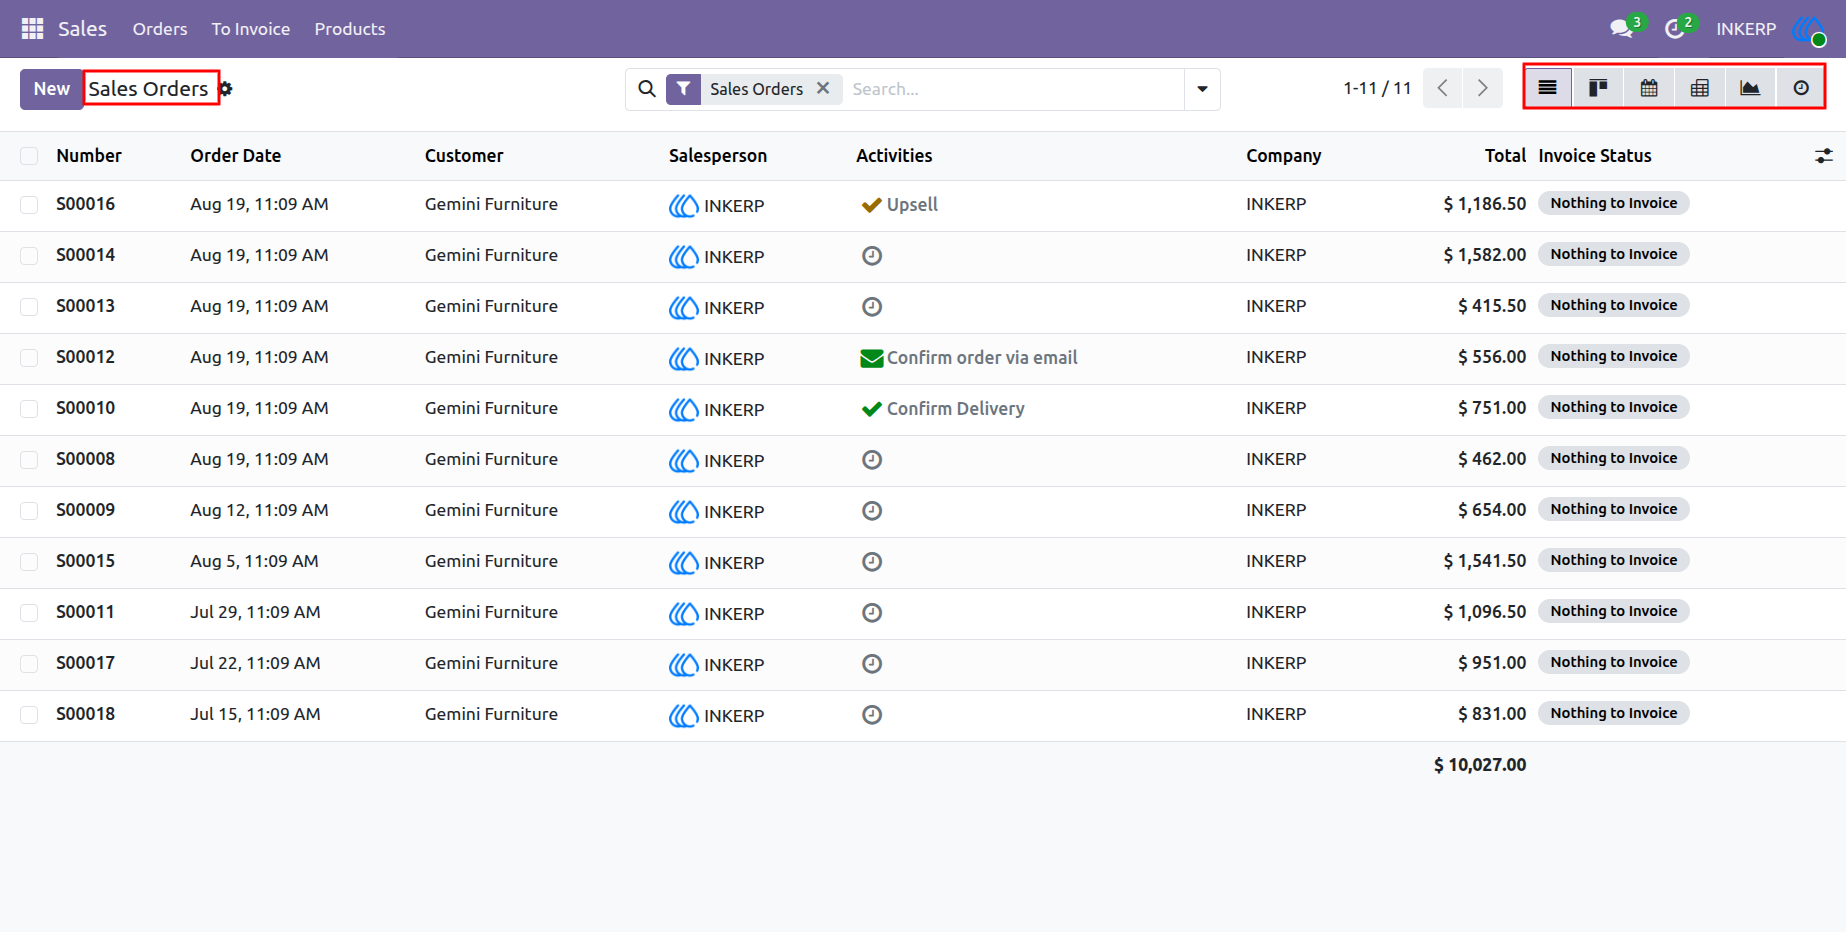Open the To Invoice menu
This screenshot has height=932, width=1846.
click(x=251, y=29)
